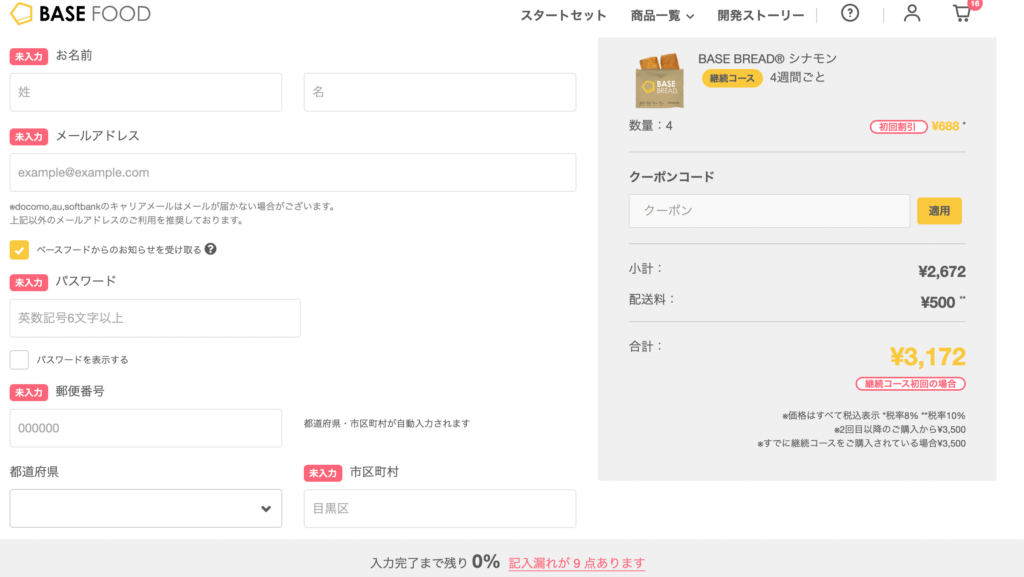Focus the password field
This screenshot has height=577, width=1024.
(x=155, y=318)
